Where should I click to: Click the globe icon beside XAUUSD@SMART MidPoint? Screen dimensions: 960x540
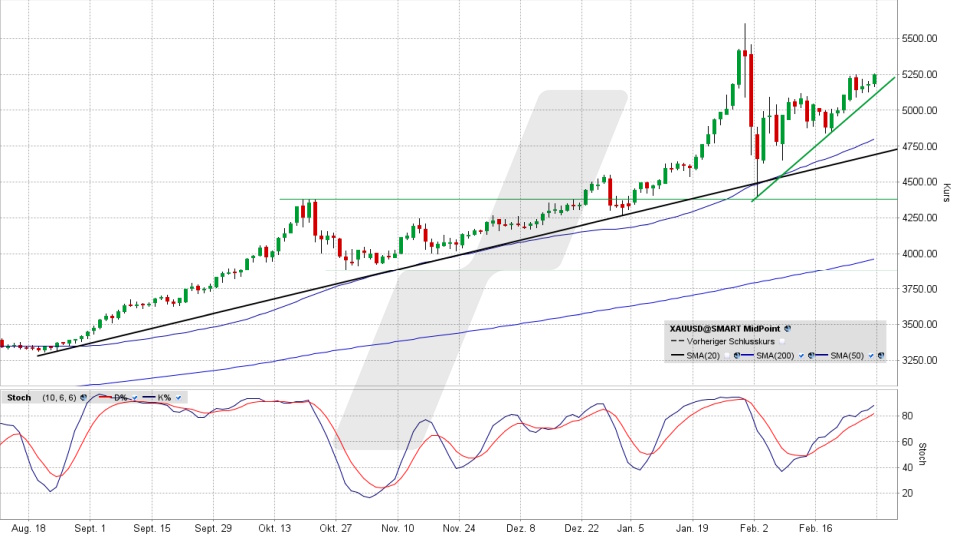pyautogui.click(x=787, y=328)
